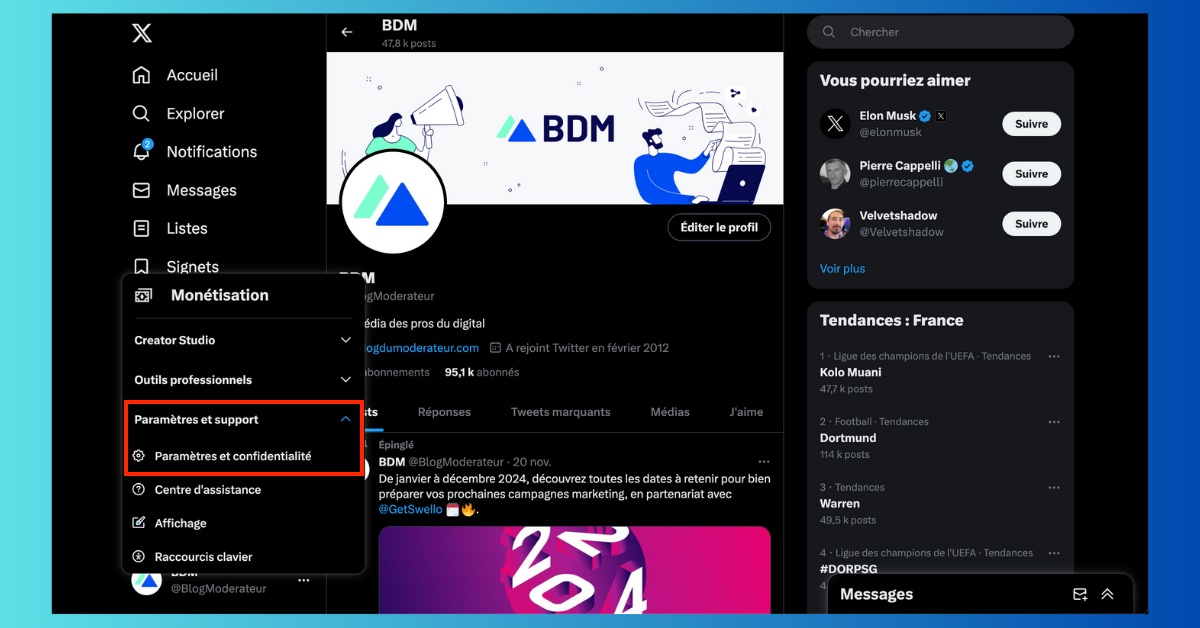Click the Affichage edit icon
This screenshot has height=628, width=1200.
(x=139, y=523)
